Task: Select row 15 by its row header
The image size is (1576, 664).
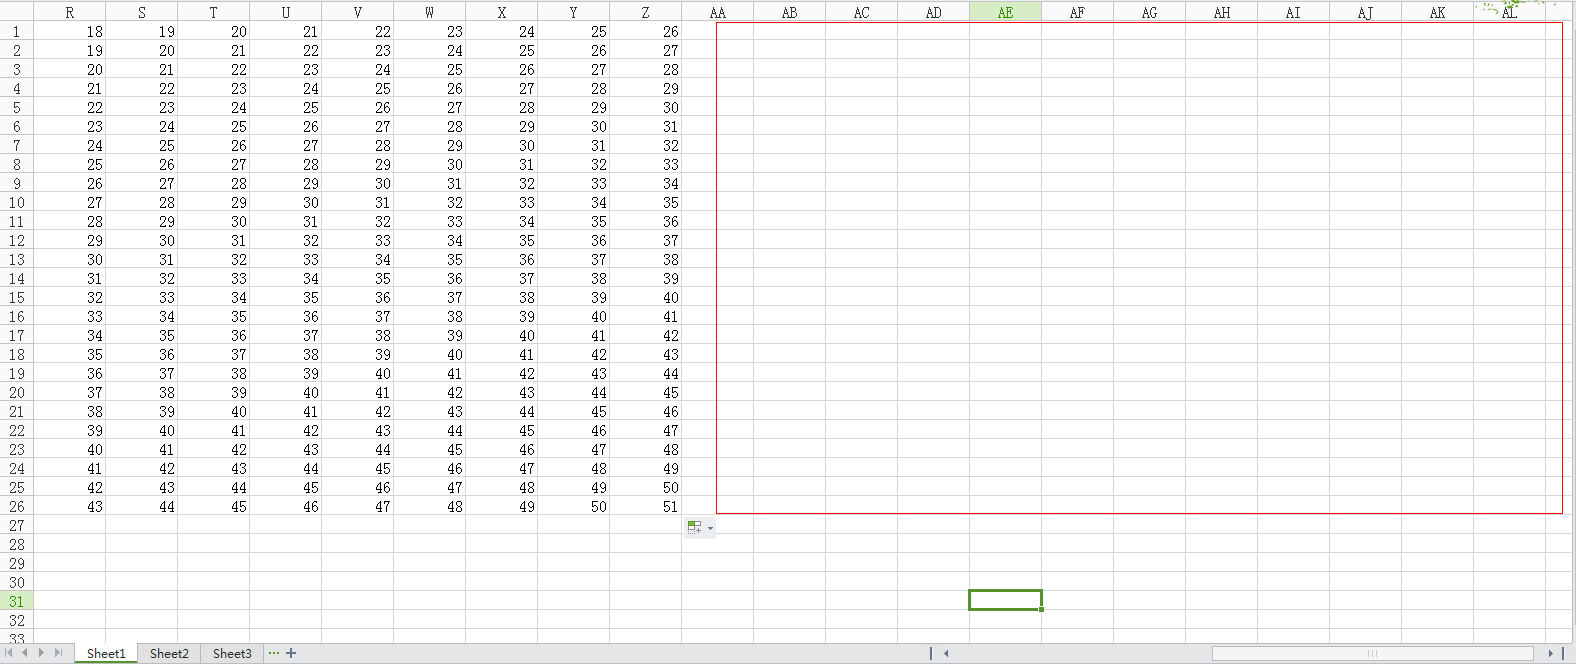Action: coord(17,297)
